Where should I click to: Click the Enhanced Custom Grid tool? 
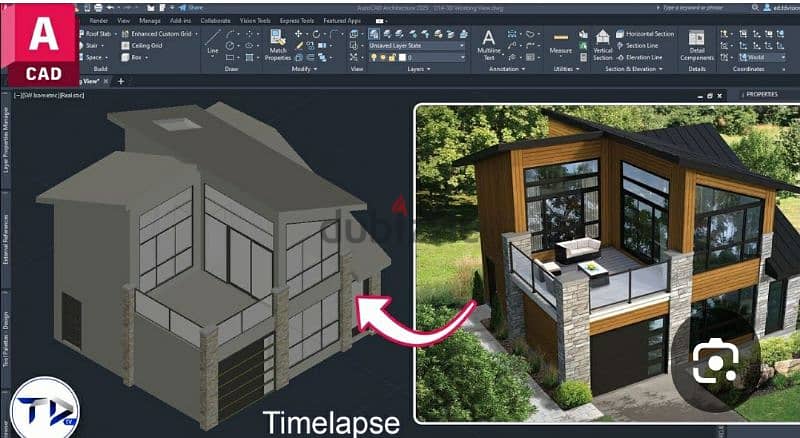(x=158, y=33)
